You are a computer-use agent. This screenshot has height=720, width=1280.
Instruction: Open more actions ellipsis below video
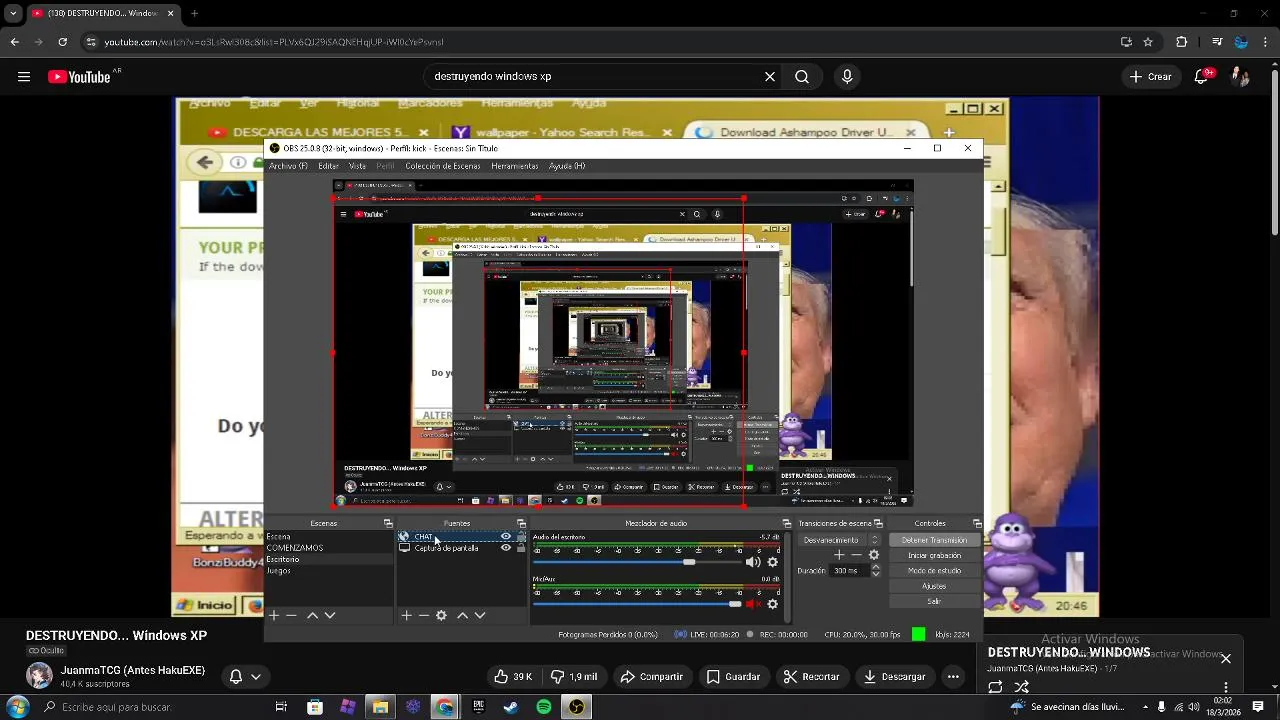953,677
